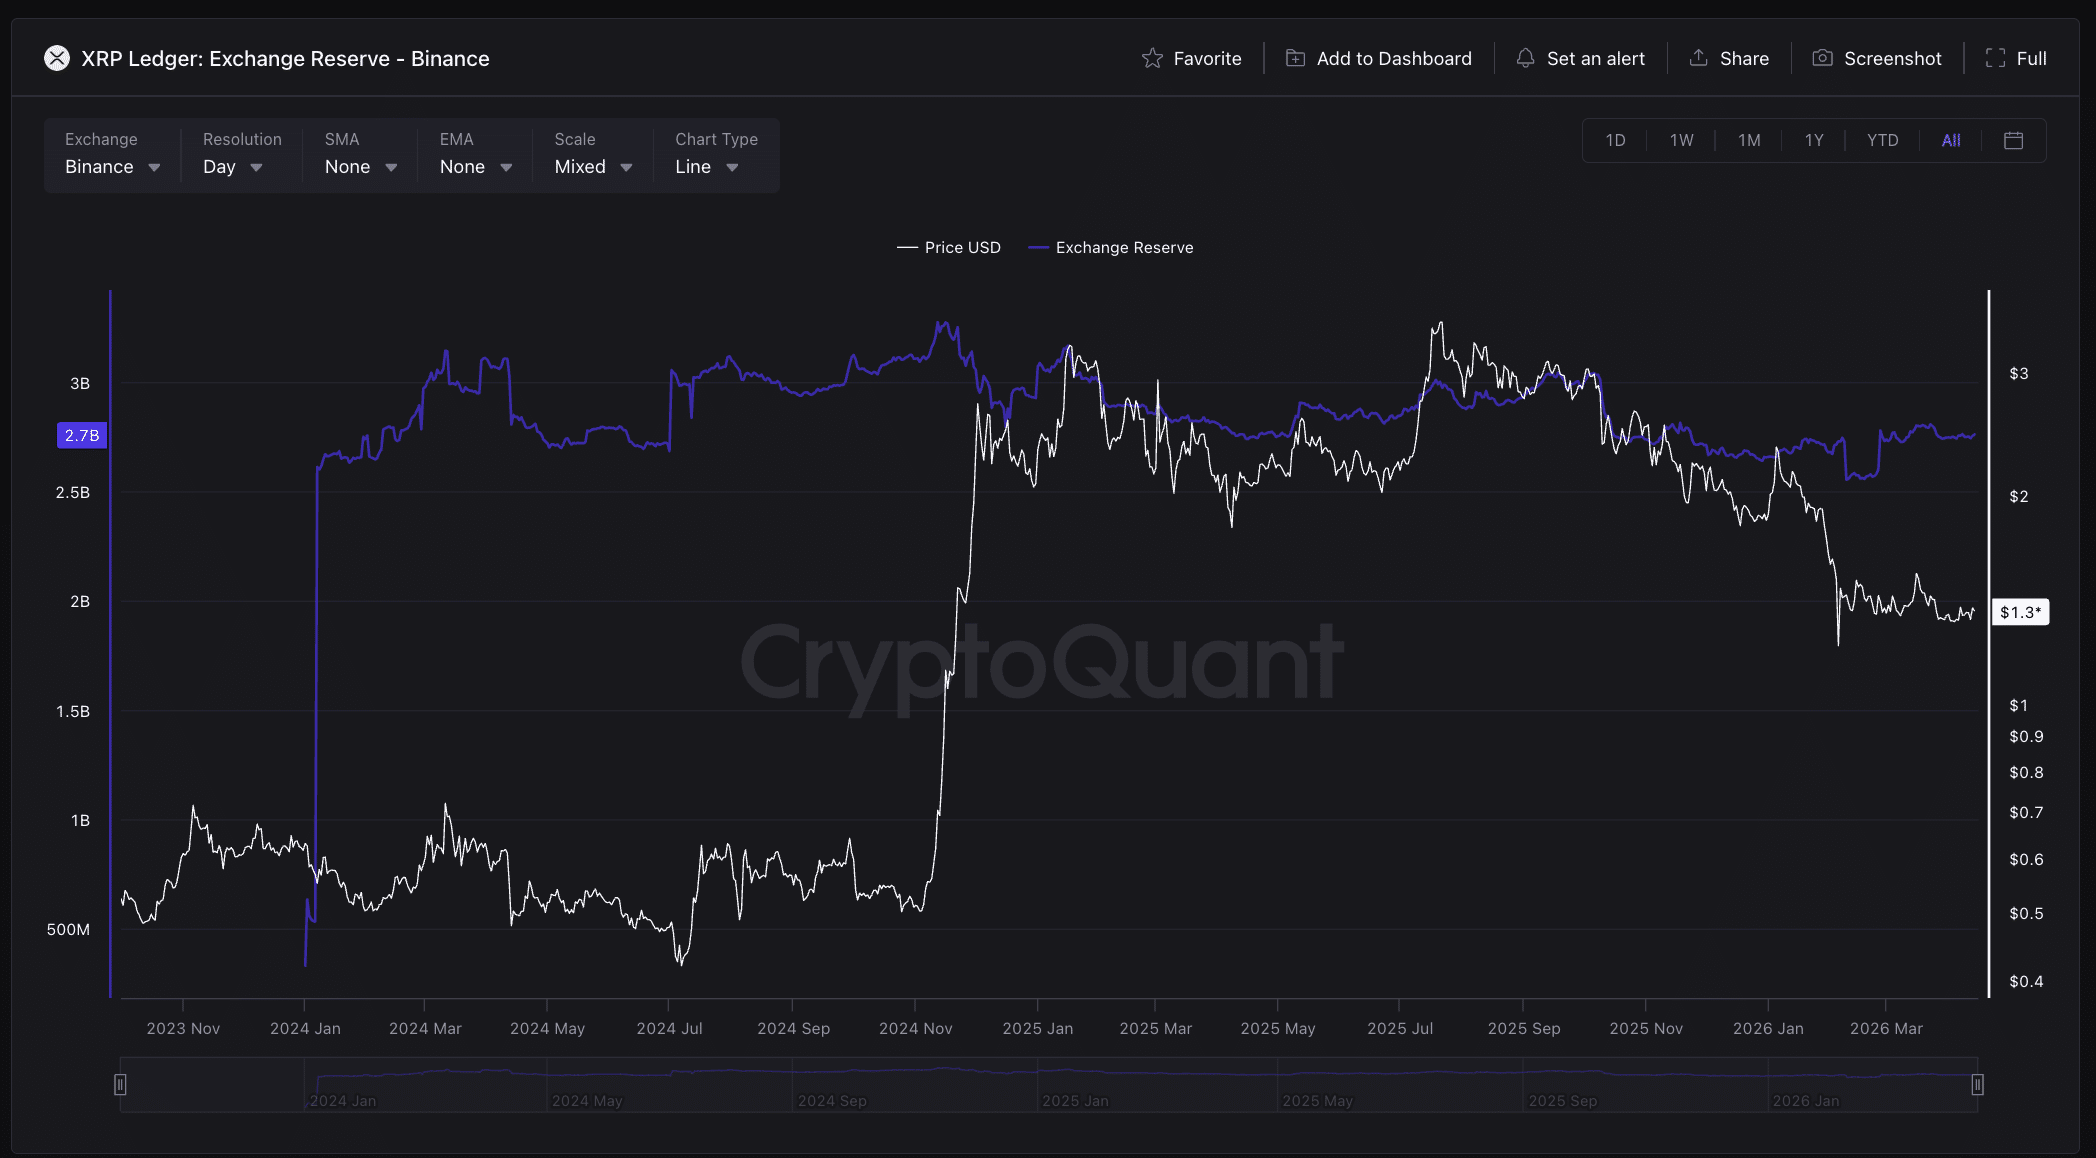Click the Add to Dashboard plus-folder icon

(x=1295, y=58)
